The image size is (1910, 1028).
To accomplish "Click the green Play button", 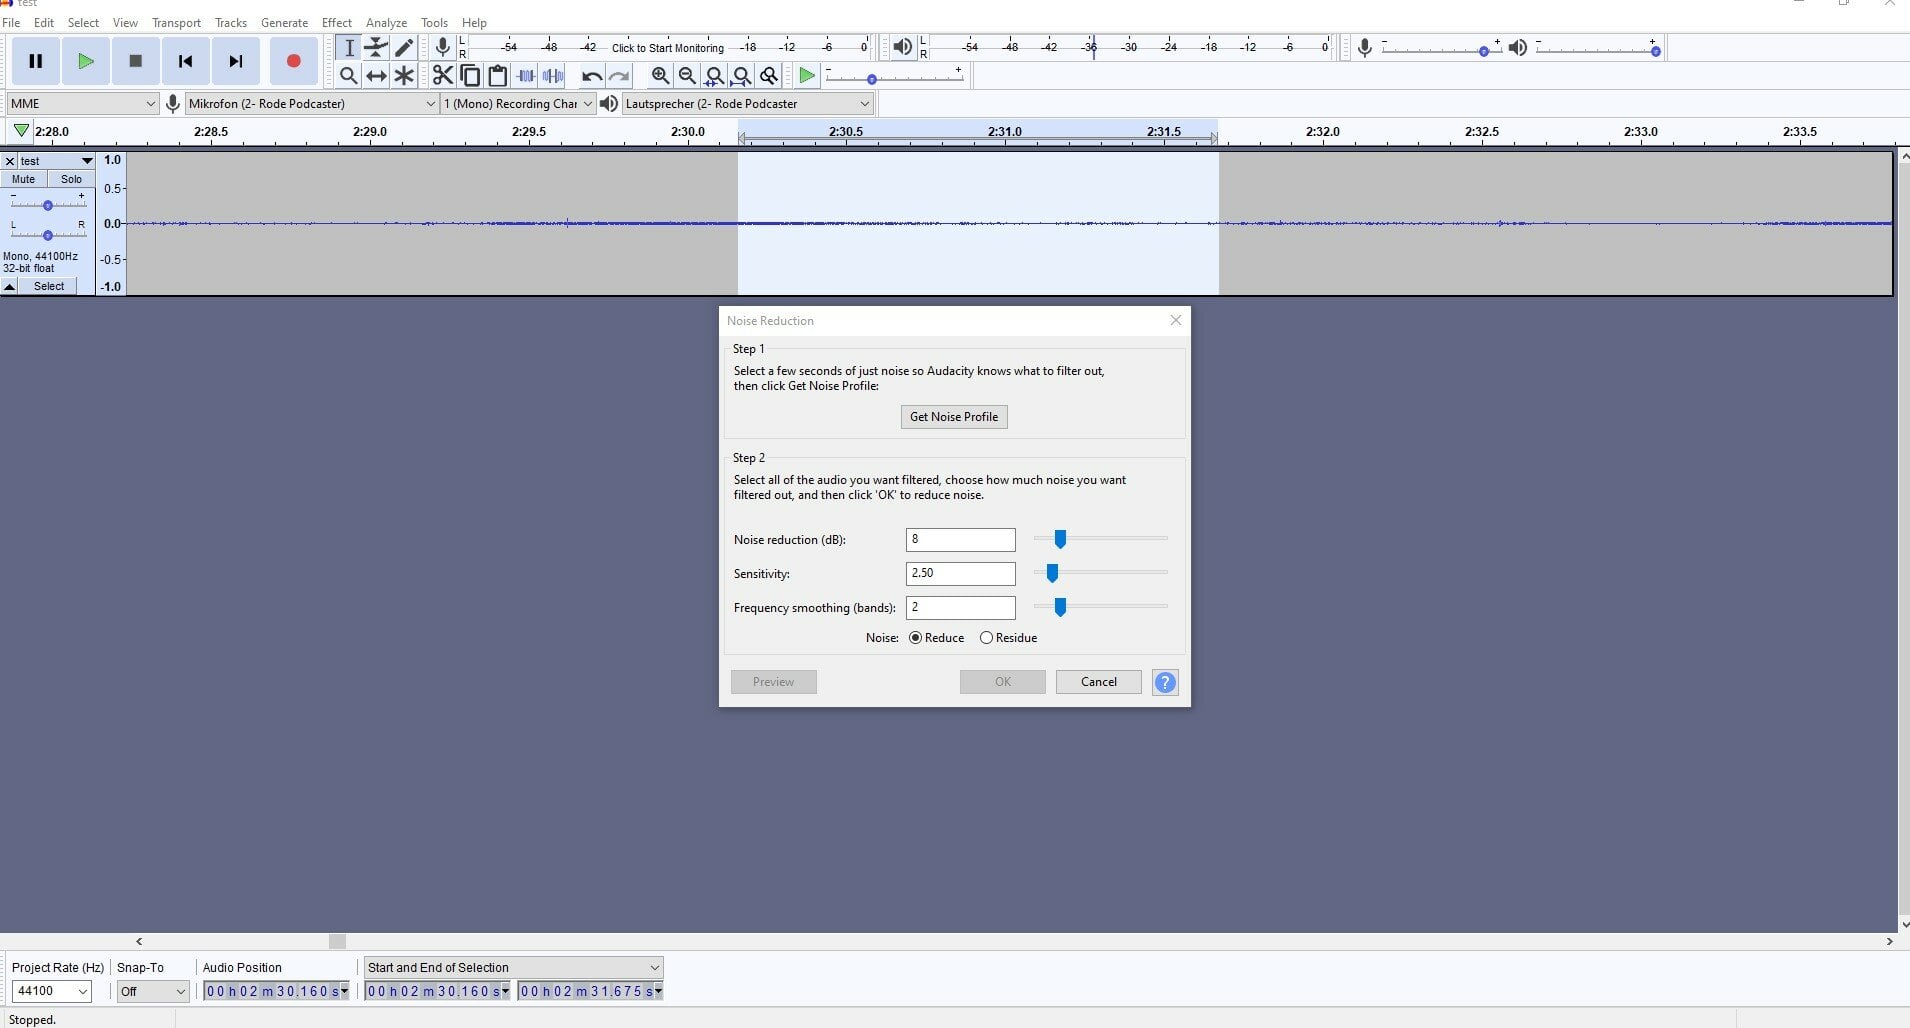I will (x=86, y=61).
